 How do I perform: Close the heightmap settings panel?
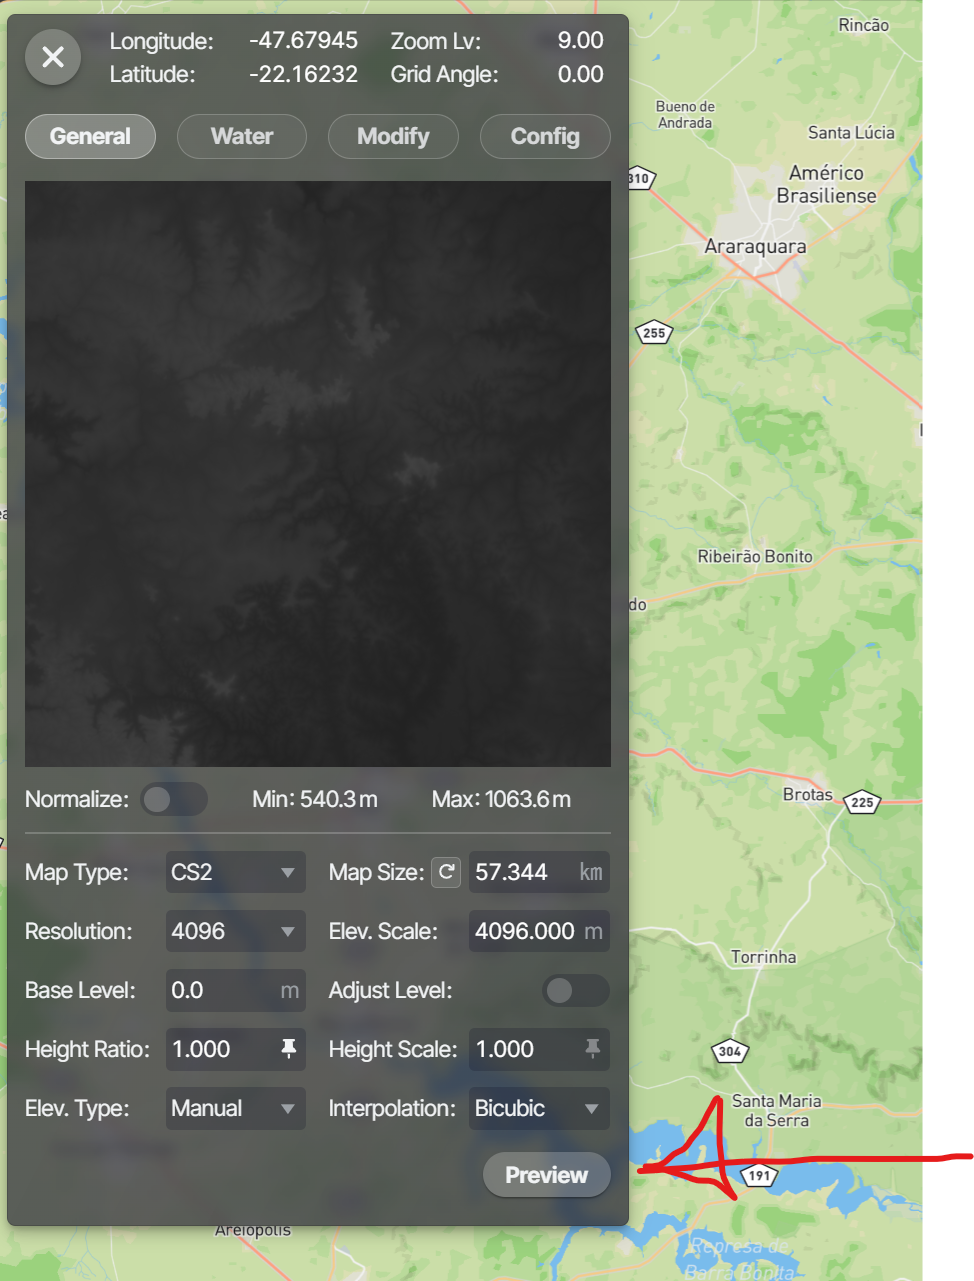coord(52,57)
